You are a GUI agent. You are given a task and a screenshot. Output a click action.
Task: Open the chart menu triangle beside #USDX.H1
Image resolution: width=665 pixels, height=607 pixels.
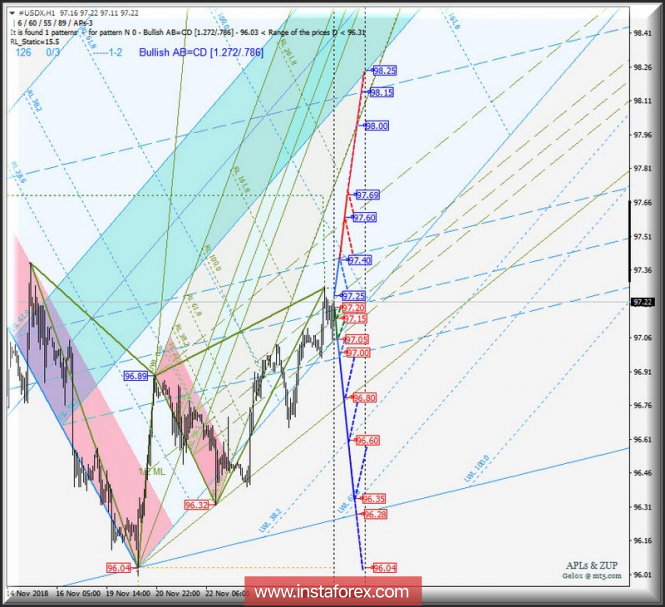[12, 13]
